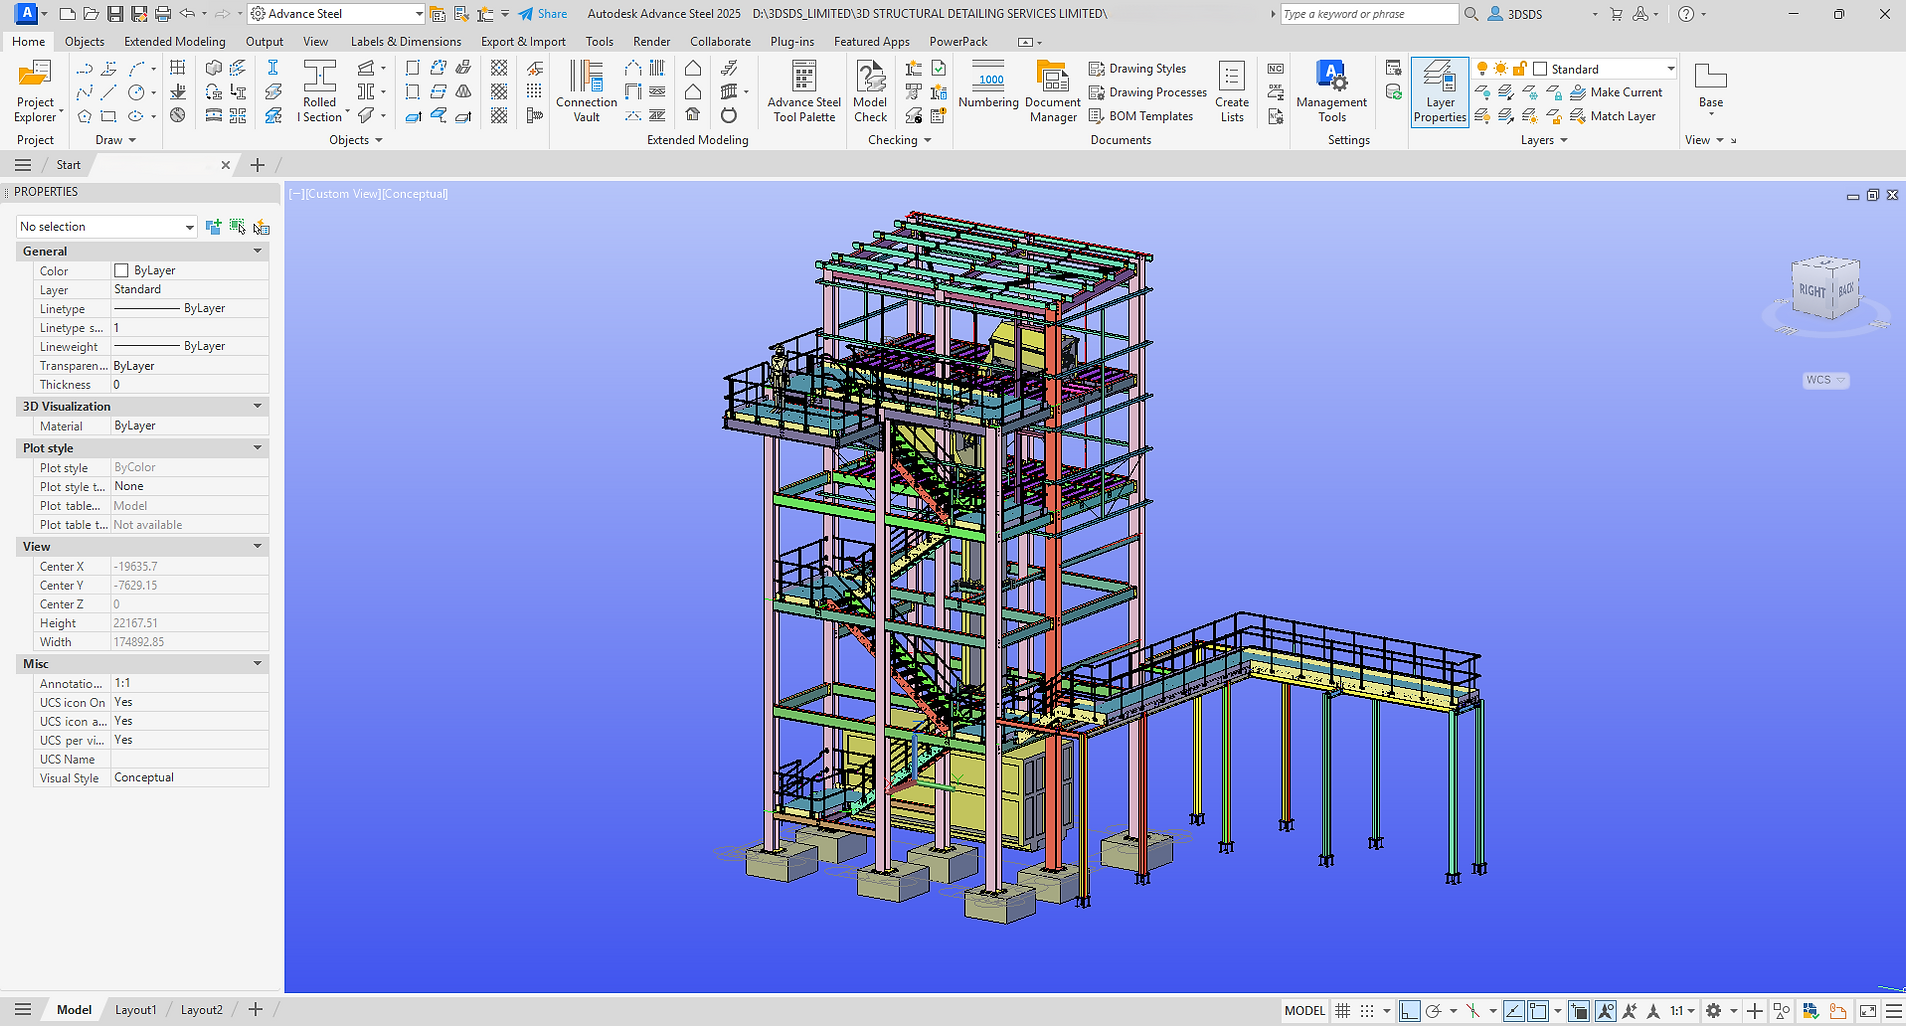Open the Extended Modeling ribbon tab
1906x1026 pixels.
175,42
